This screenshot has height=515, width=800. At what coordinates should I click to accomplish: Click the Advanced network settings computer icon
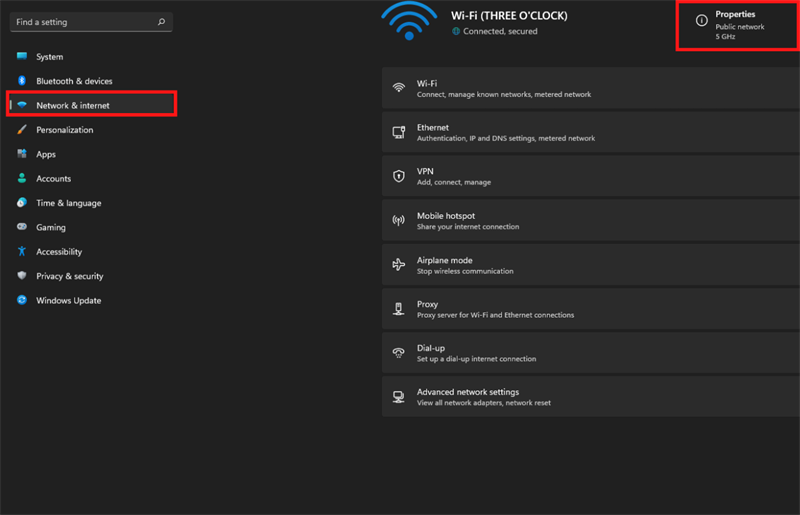[399, 397]
